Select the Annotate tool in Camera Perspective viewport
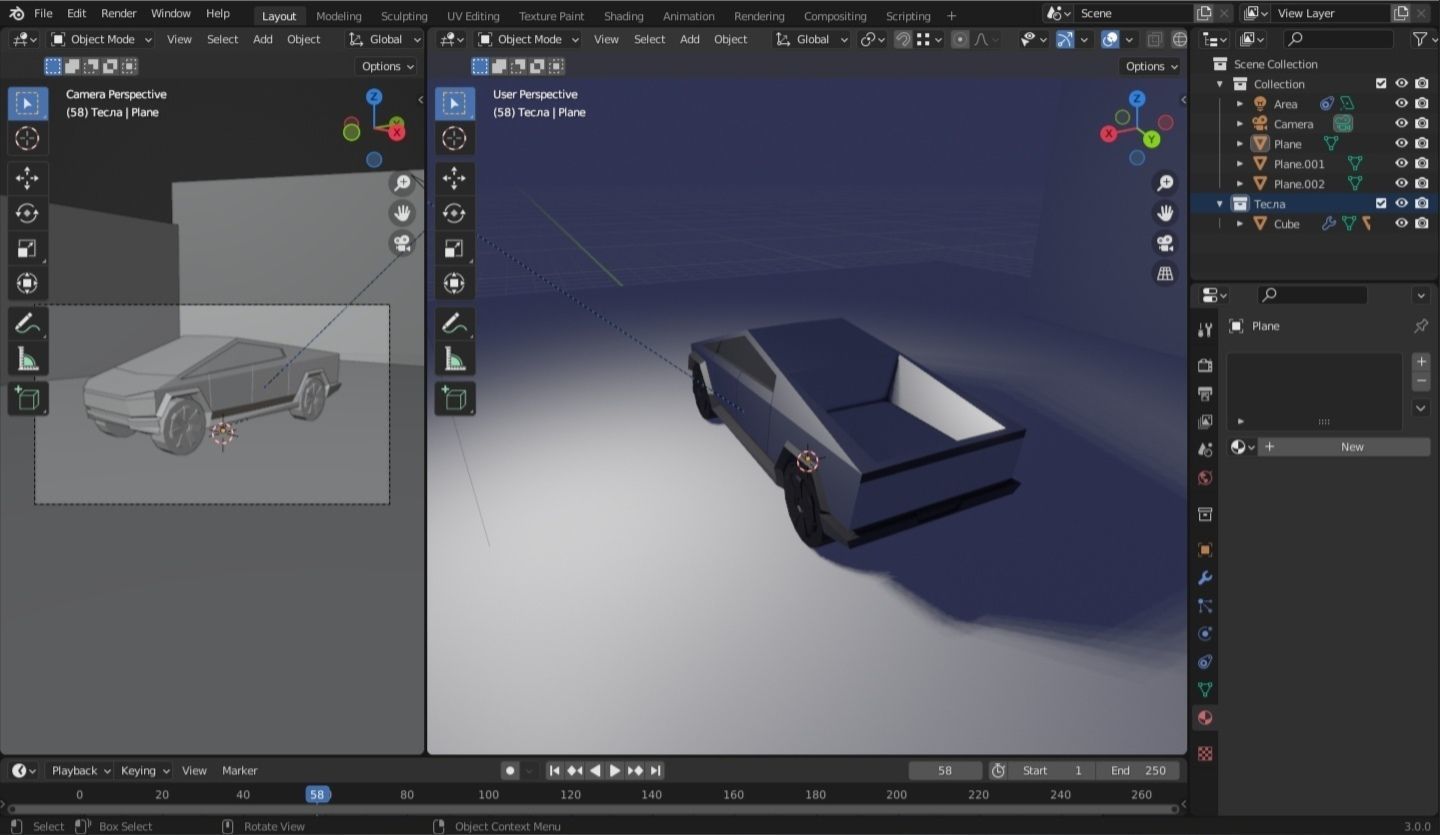Image resolution: width=1440 pixels, height=835 pixels. pos(27,323)
